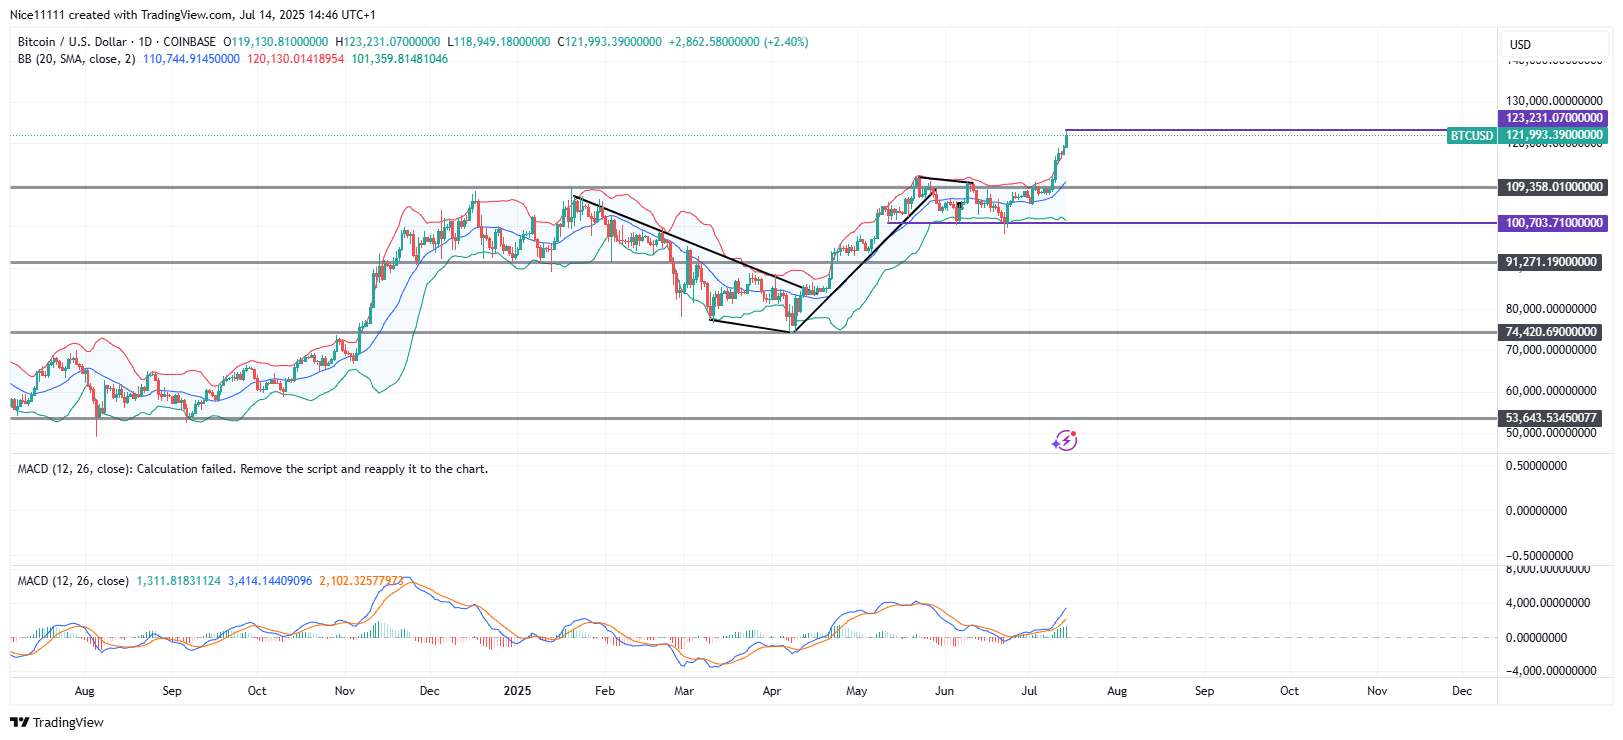
Task: Click the Bitcoin / U.S. Dollar symbol title
Action: coord(72,42)
